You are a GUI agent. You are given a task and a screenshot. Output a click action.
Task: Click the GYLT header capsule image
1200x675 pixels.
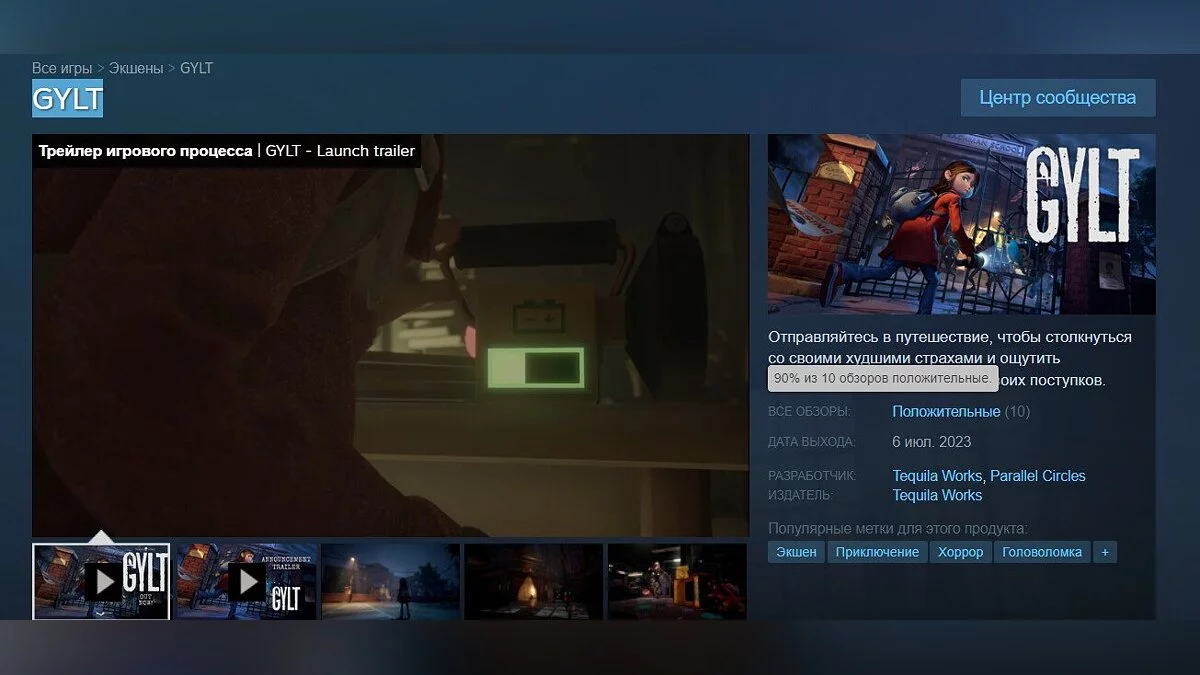tap(962, 225)
